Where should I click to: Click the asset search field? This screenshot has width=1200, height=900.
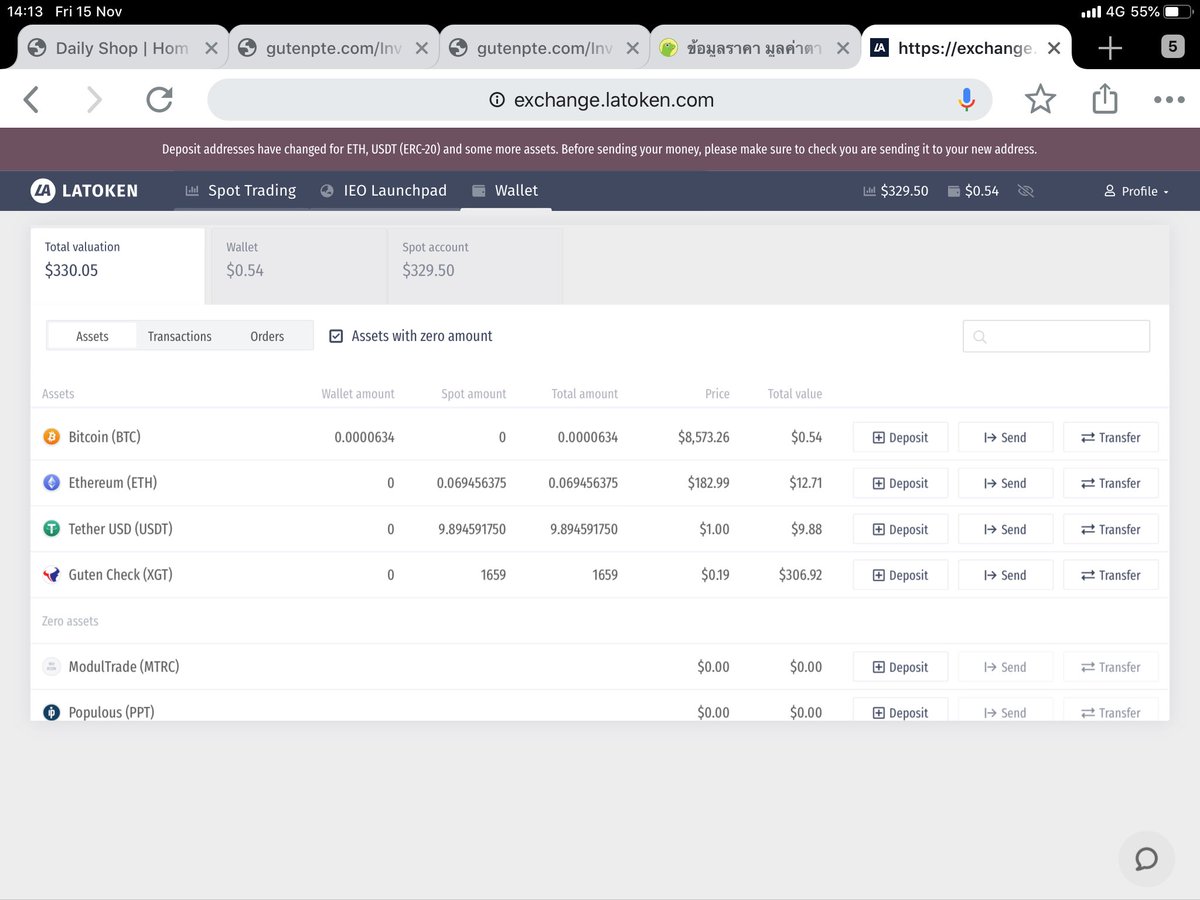coord(1056,336)
